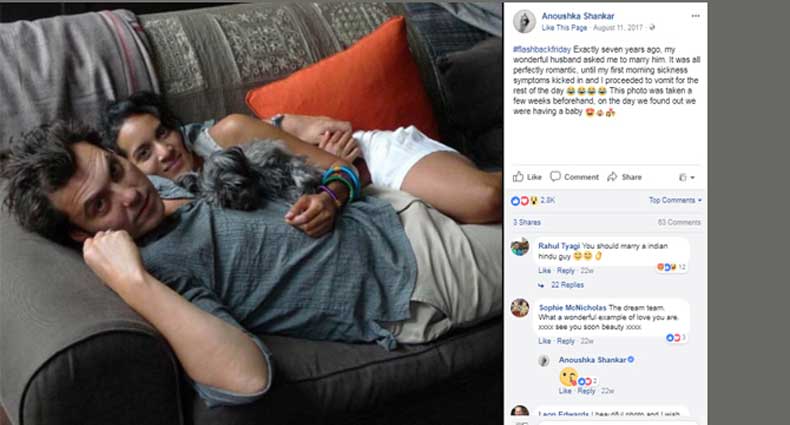This screenshot has width=790, height=425.
Task: Click the couch photo to view it
Action: (251, 214)
